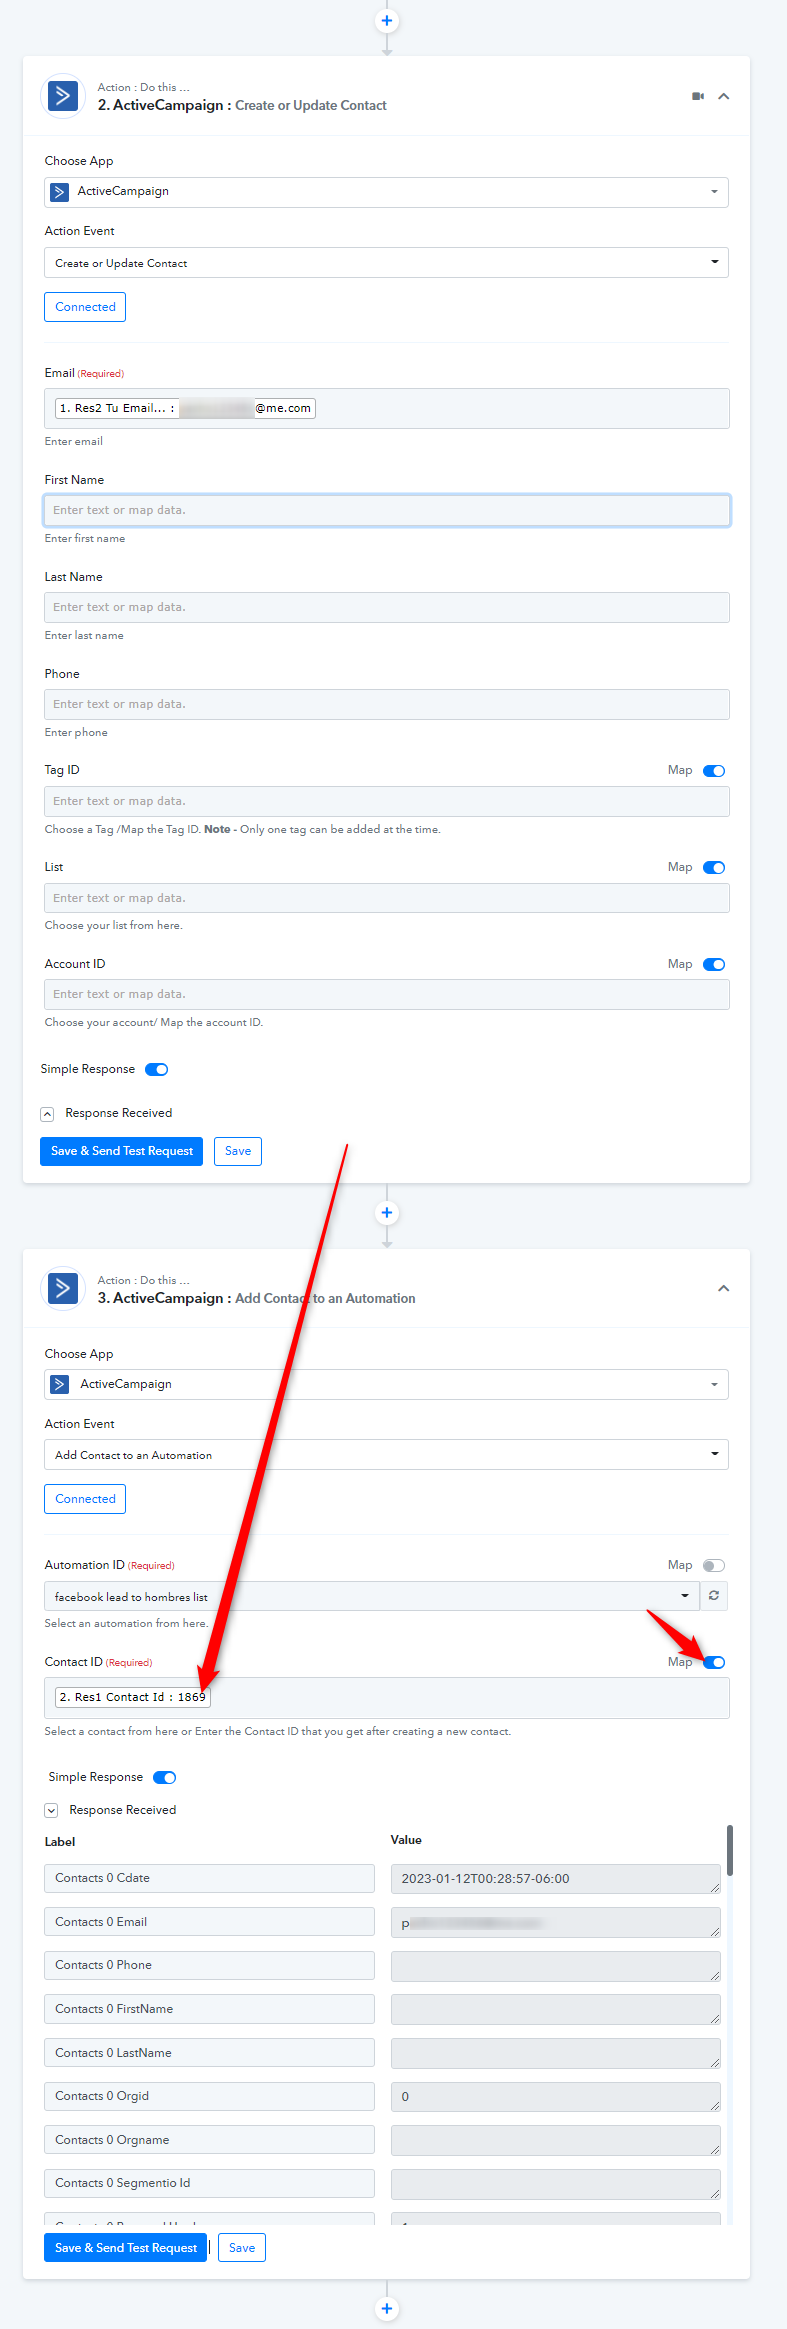
Task: Click Save & Send Test Request in step 3
Action: (125, 2248)
